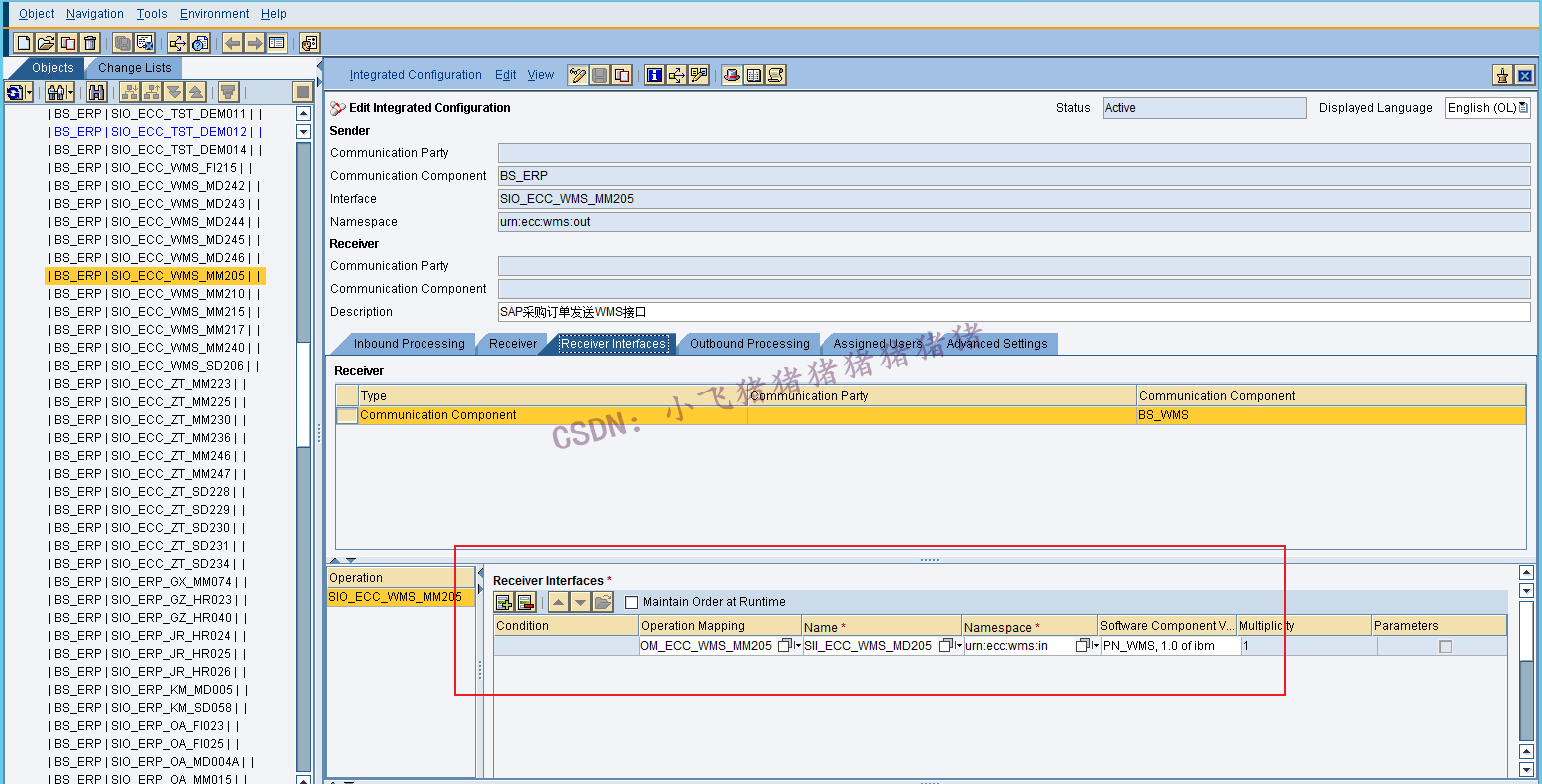The width and height of the screenshot is (1542, 784).
Task: Select tree item SIO_ERP_GX_MM074
Action: pyautogui.click(x=146, y=582)
